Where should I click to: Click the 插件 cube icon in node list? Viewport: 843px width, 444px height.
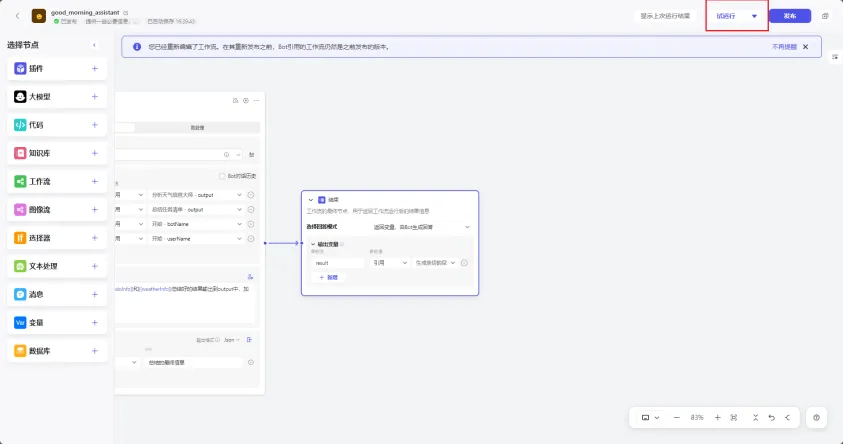(x=20, y=68)
